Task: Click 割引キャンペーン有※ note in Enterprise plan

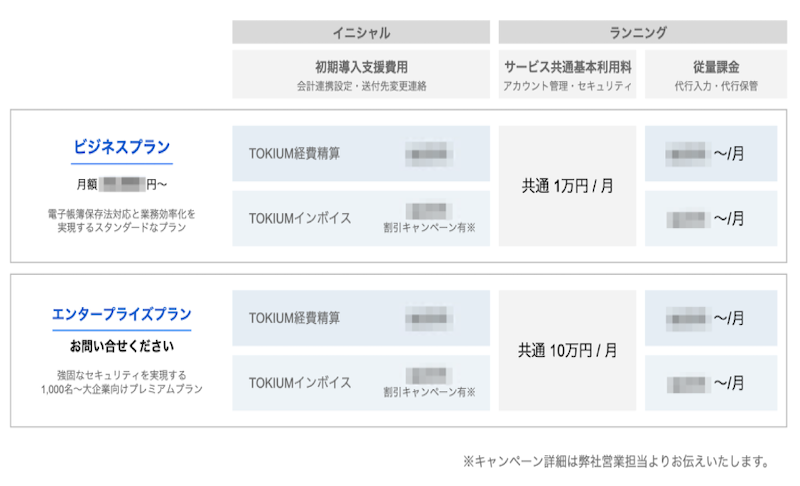Action: [429, 393]
